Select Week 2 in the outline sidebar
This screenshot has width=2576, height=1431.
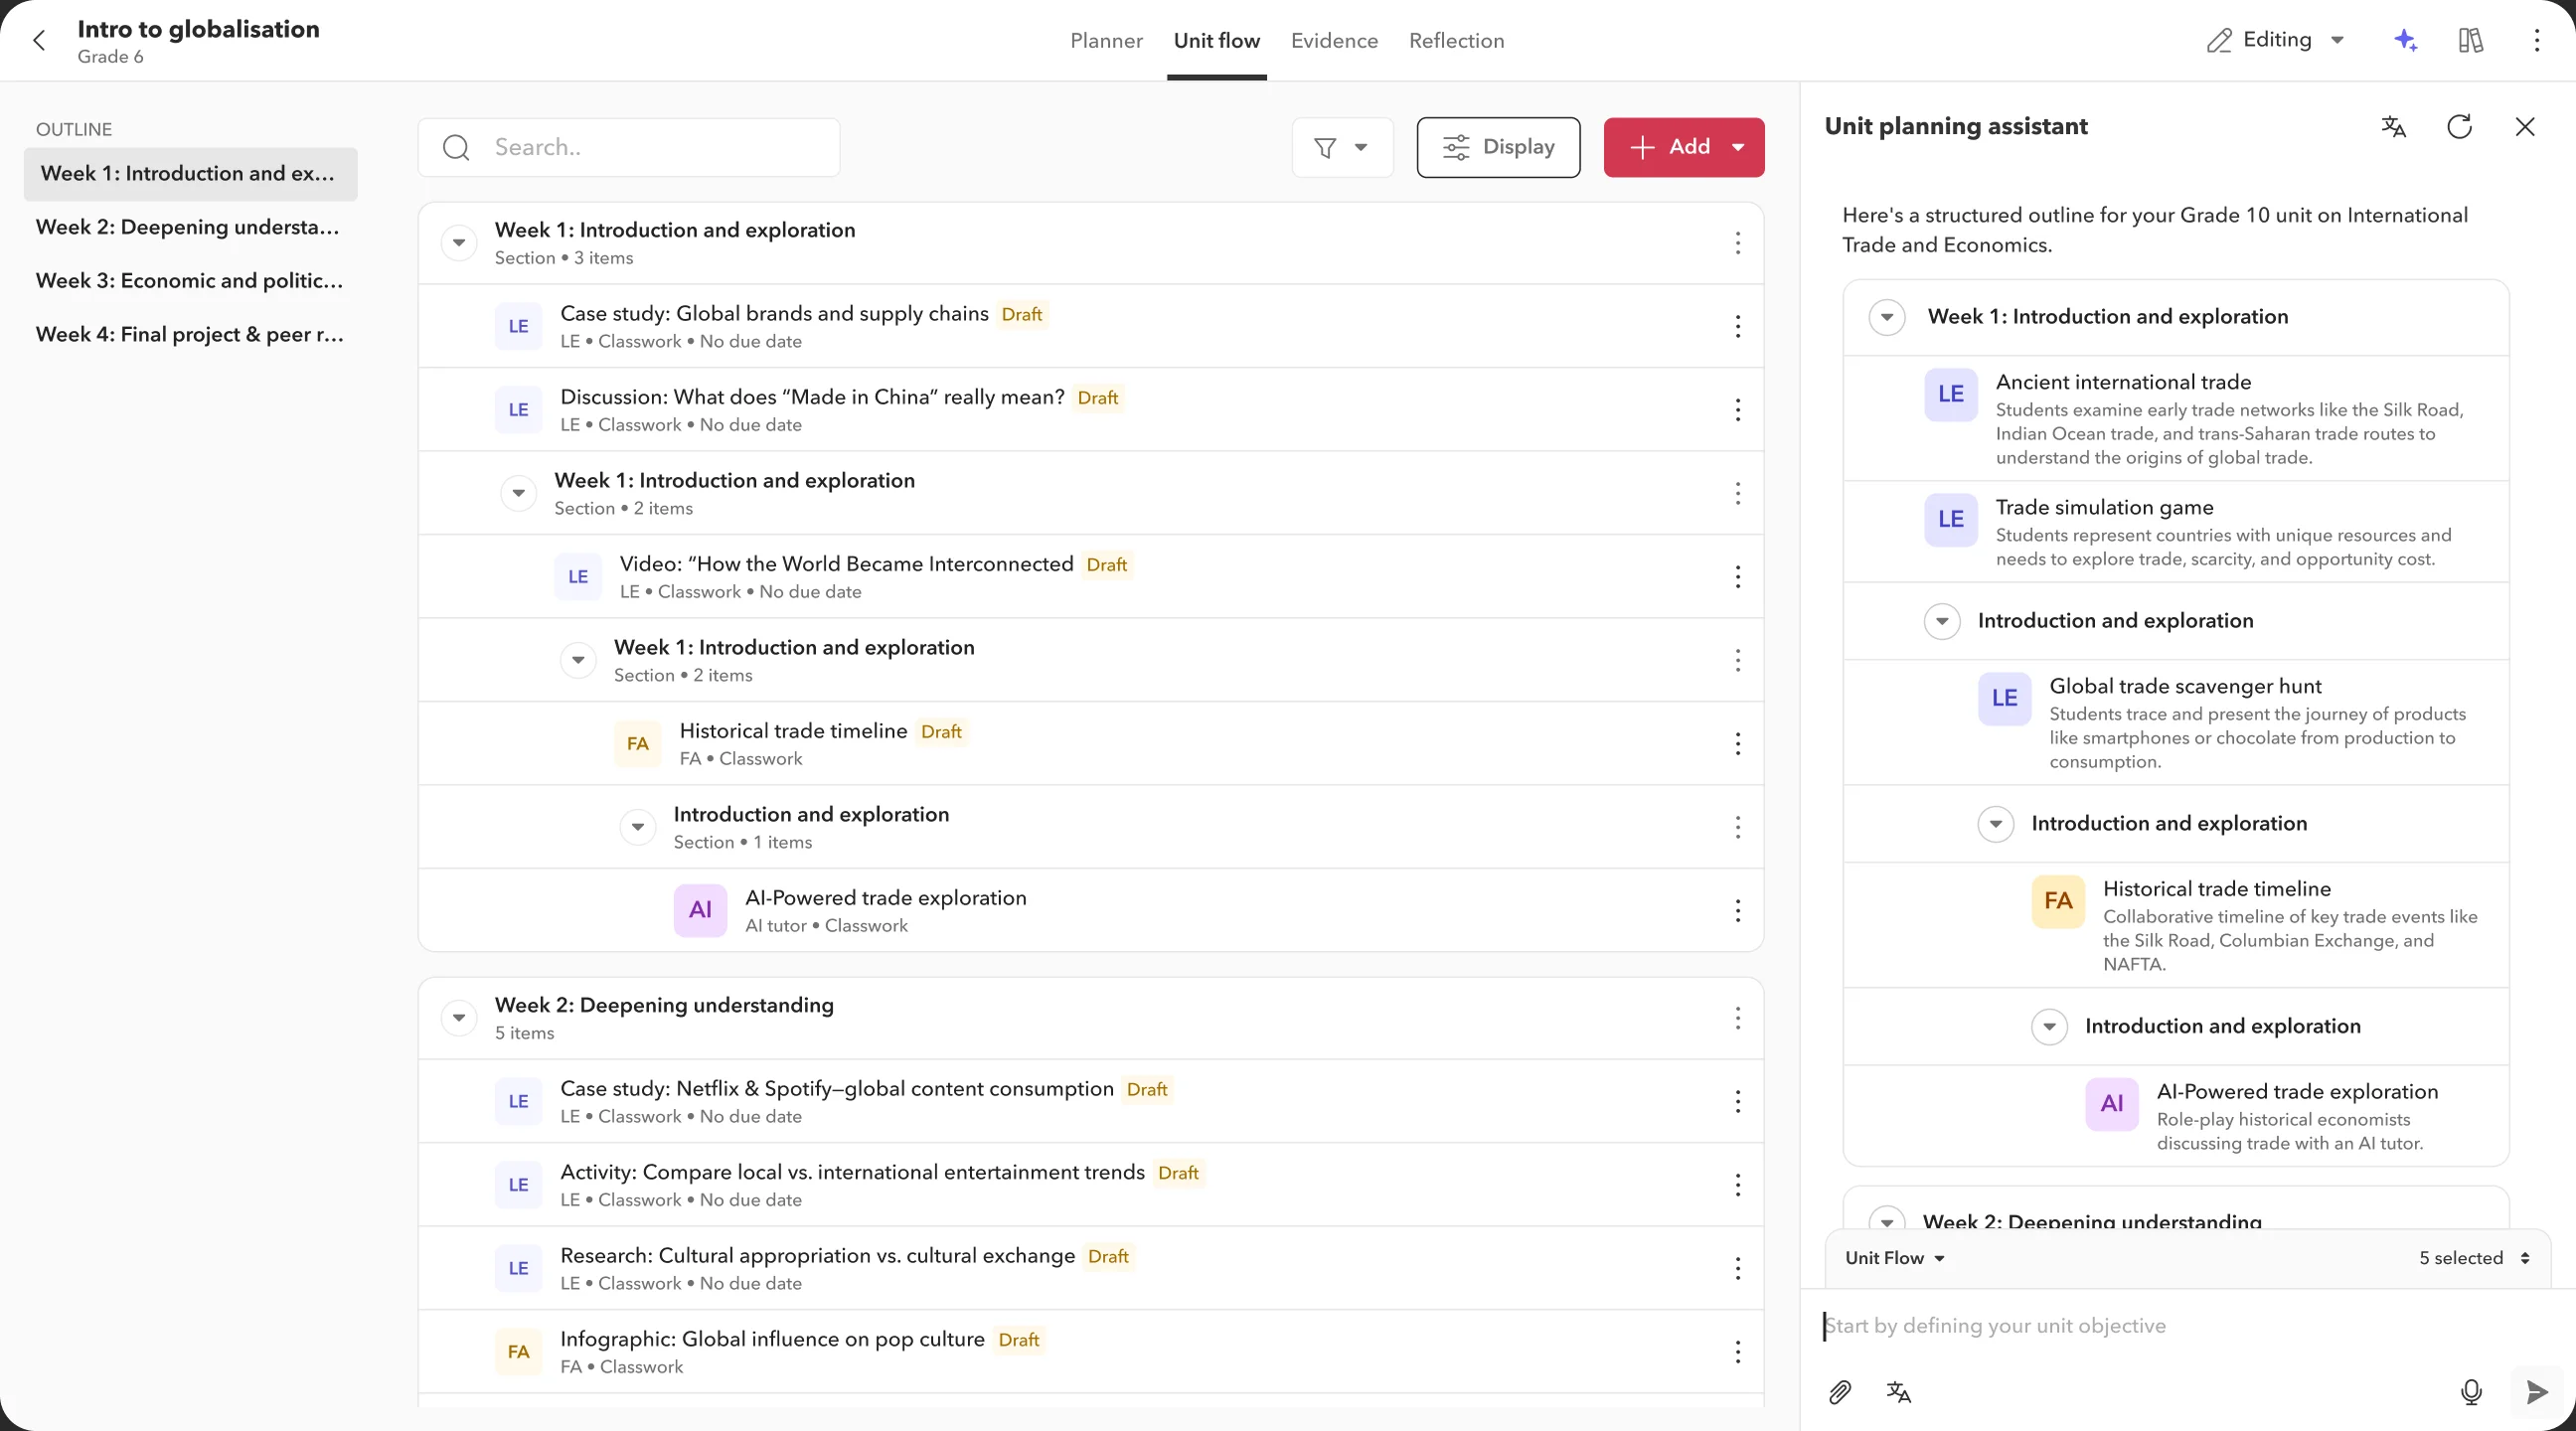pos(190,227)
